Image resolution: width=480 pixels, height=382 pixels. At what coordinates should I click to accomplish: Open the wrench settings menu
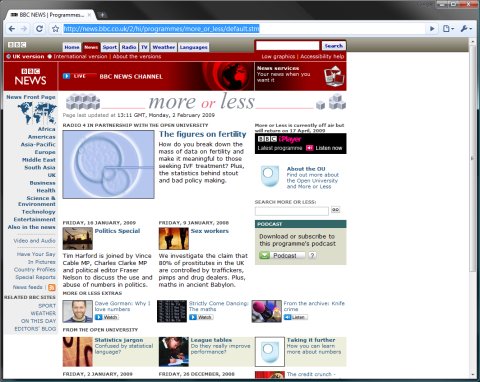[x=466, y=29]
